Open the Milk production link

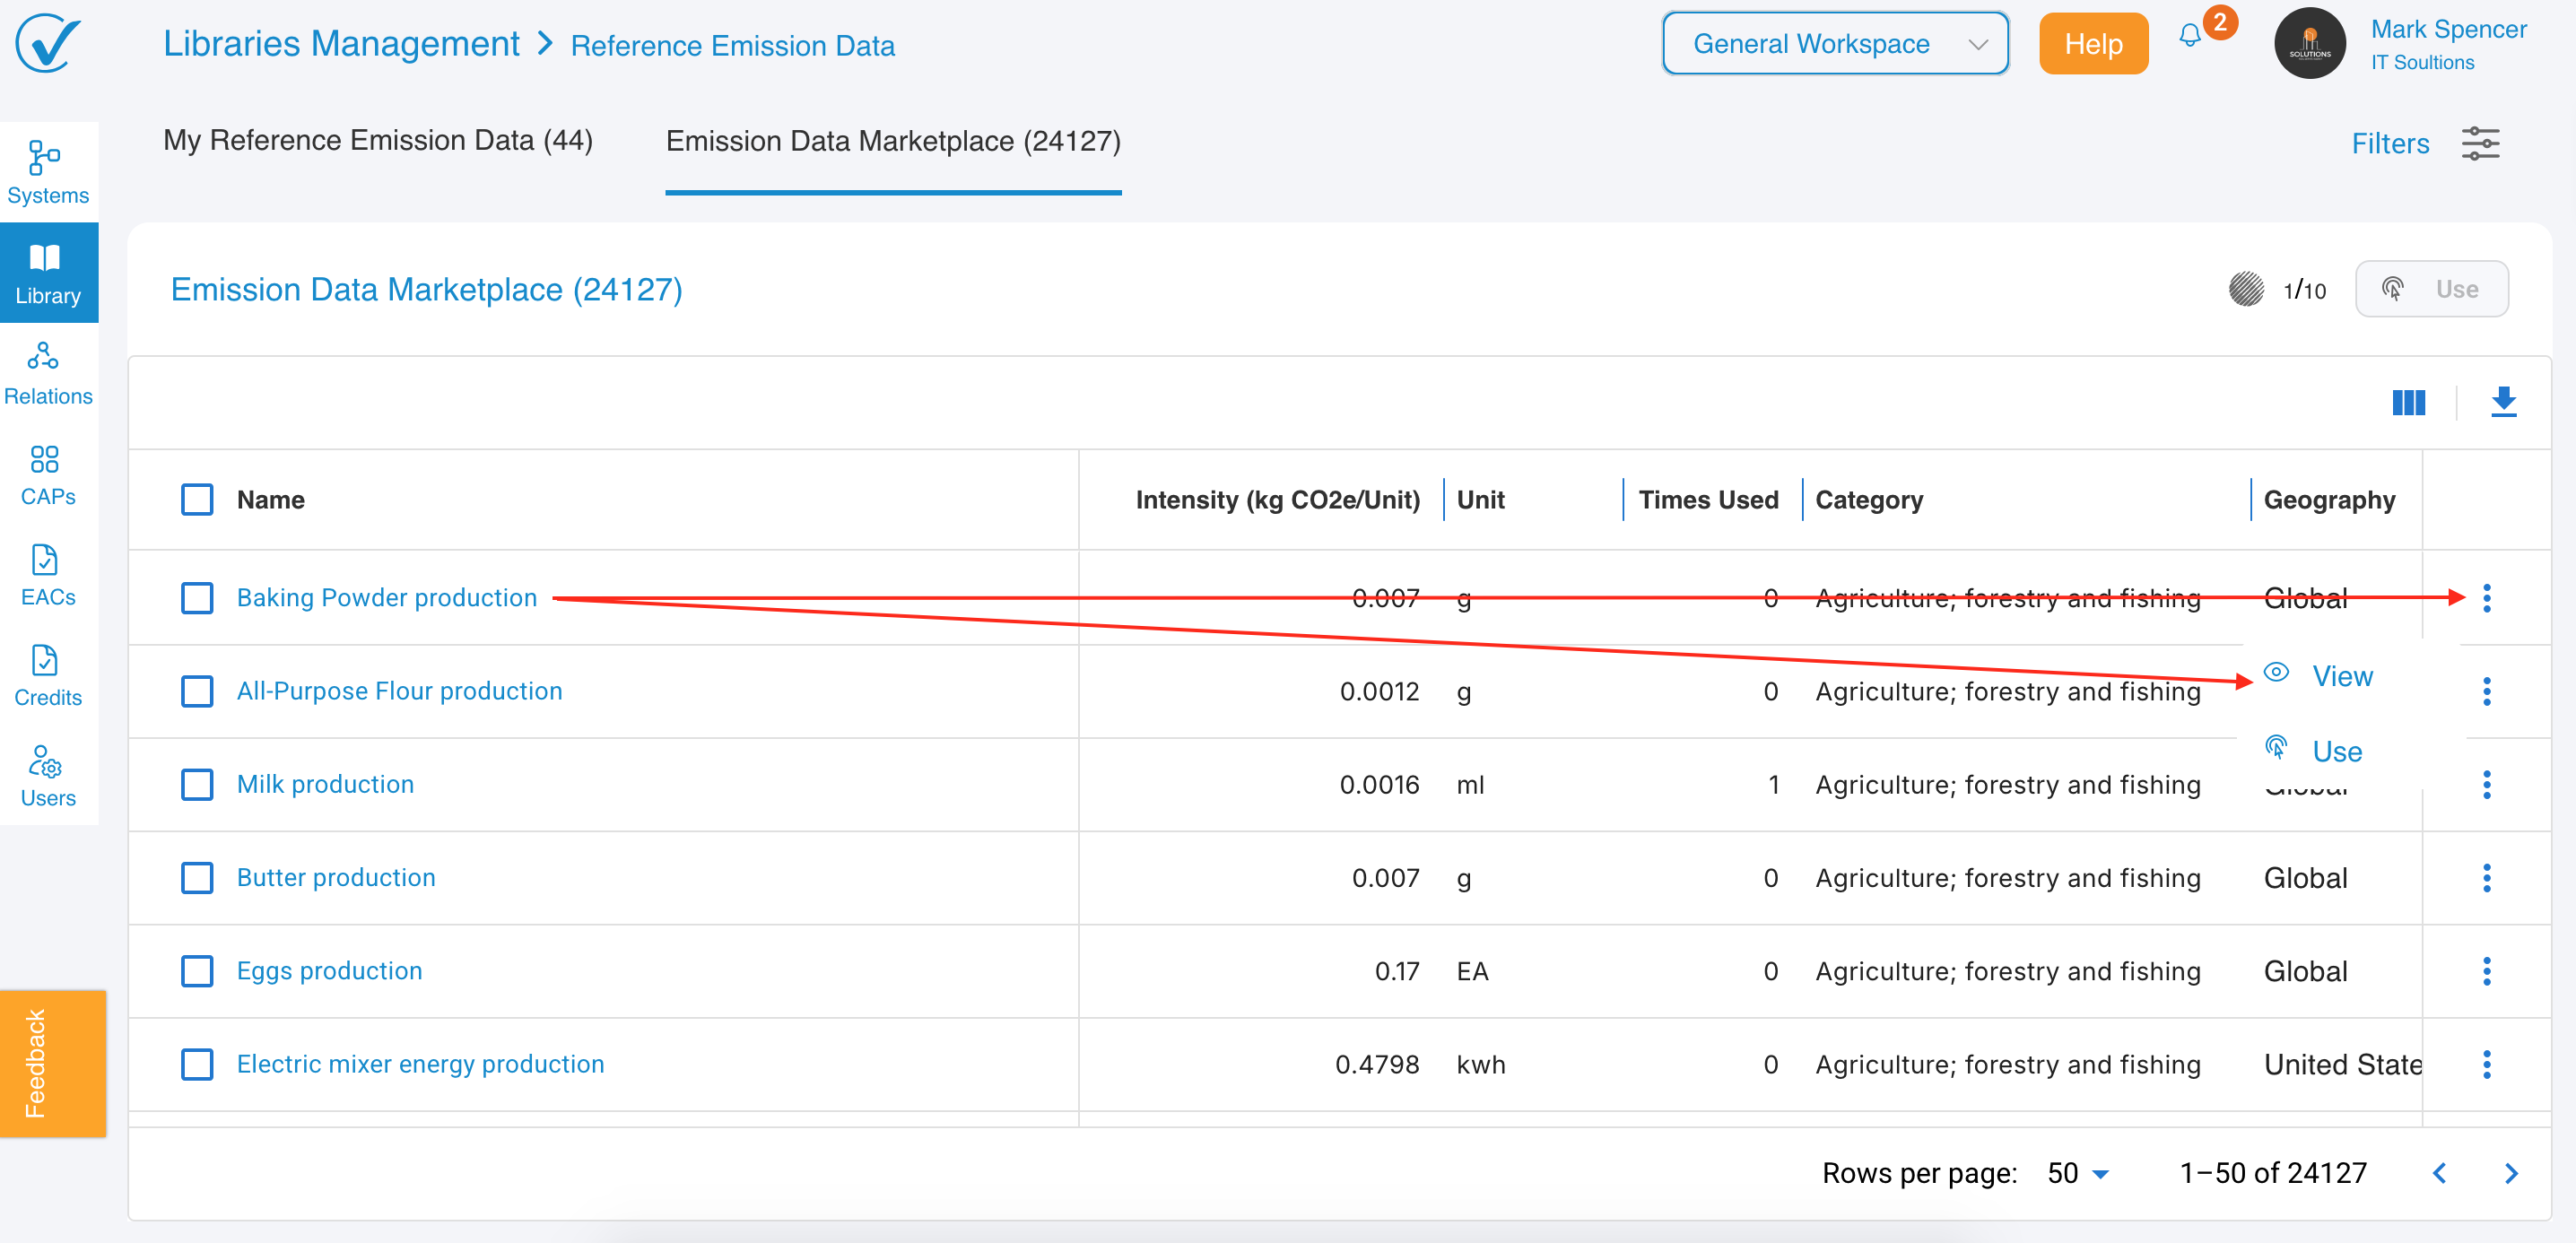coord(325,784)
